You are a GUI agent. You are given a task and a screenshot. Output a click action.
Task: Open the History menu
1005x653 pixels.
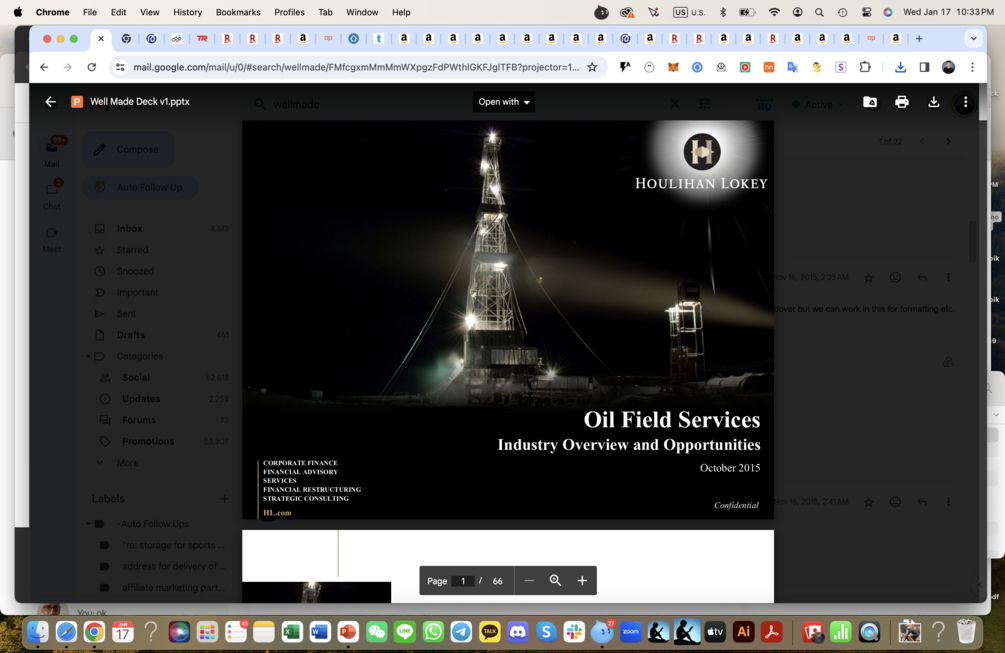pos(187,12)
